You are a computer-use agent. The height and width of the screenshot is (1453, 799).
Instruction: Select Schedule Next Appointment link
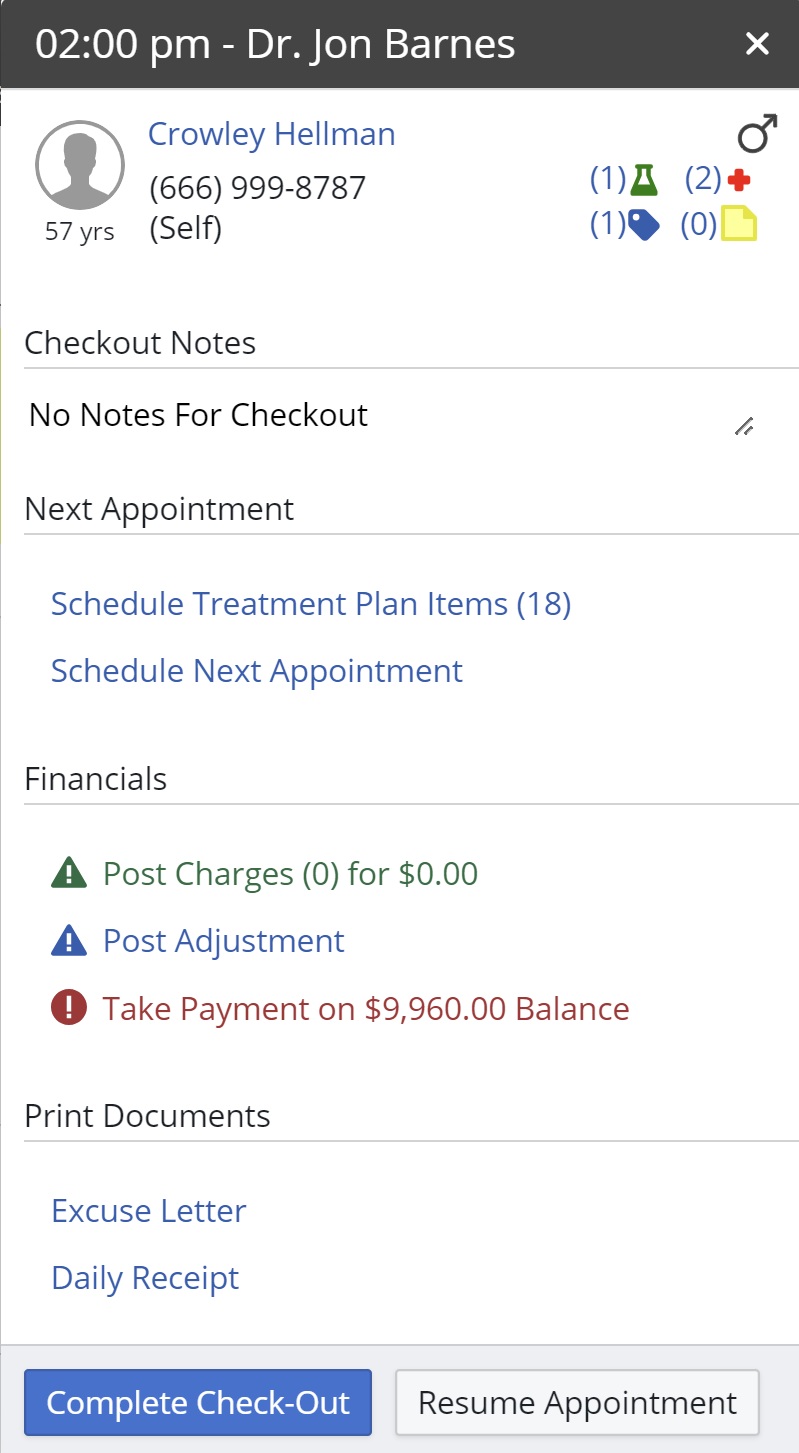257,671
